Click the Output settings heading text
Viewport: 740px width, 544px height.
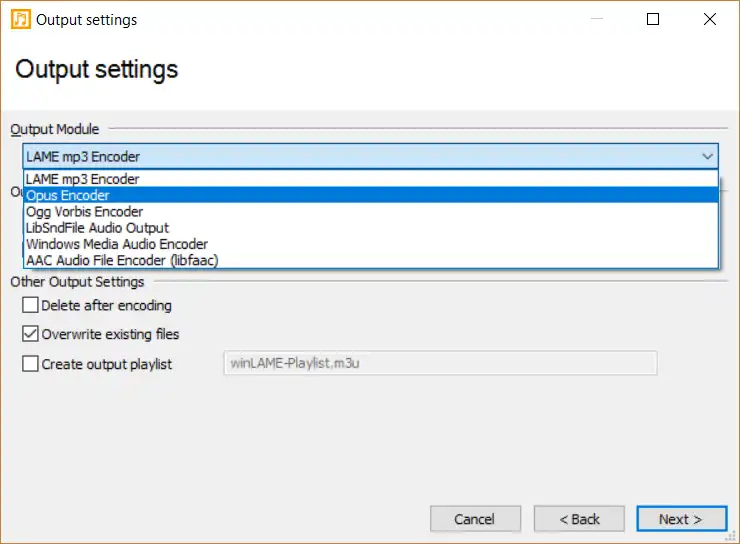(x=97, y=69)
